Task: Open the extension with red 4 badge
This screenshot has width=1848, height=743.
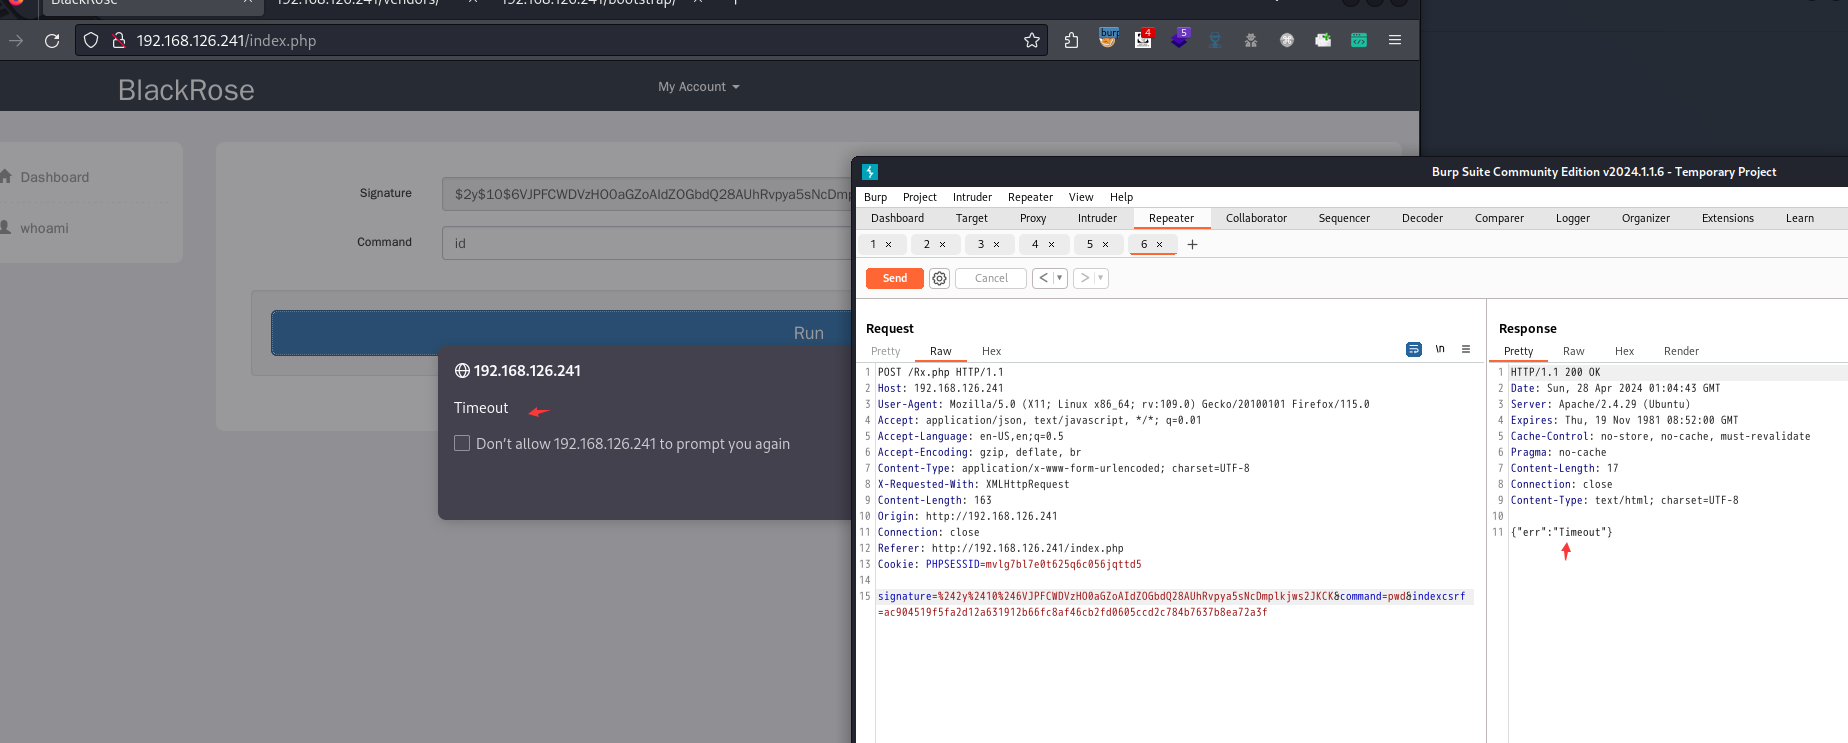Action: [x=1143, y=39]
